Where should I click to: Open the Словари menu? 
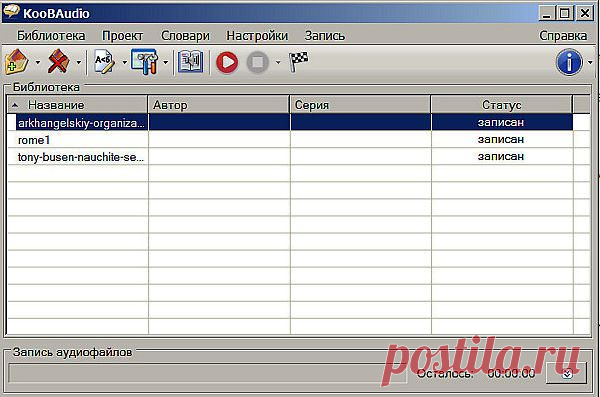185,36
